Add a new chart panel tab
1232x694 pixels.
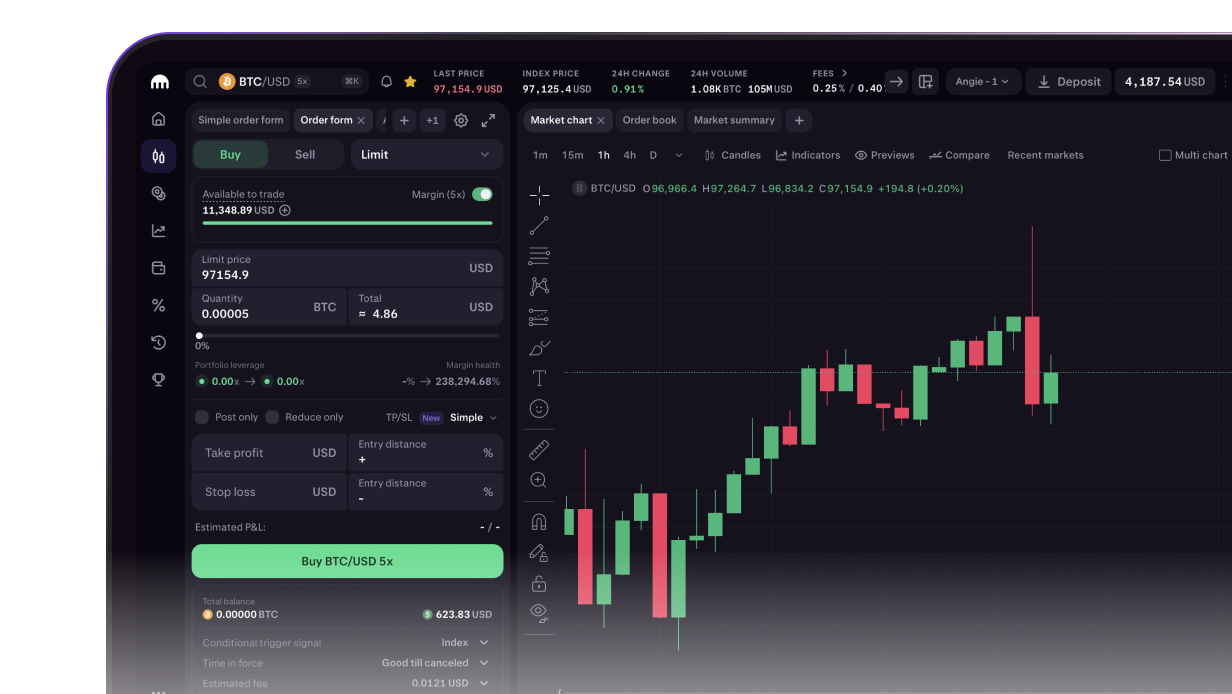[799, 120]
